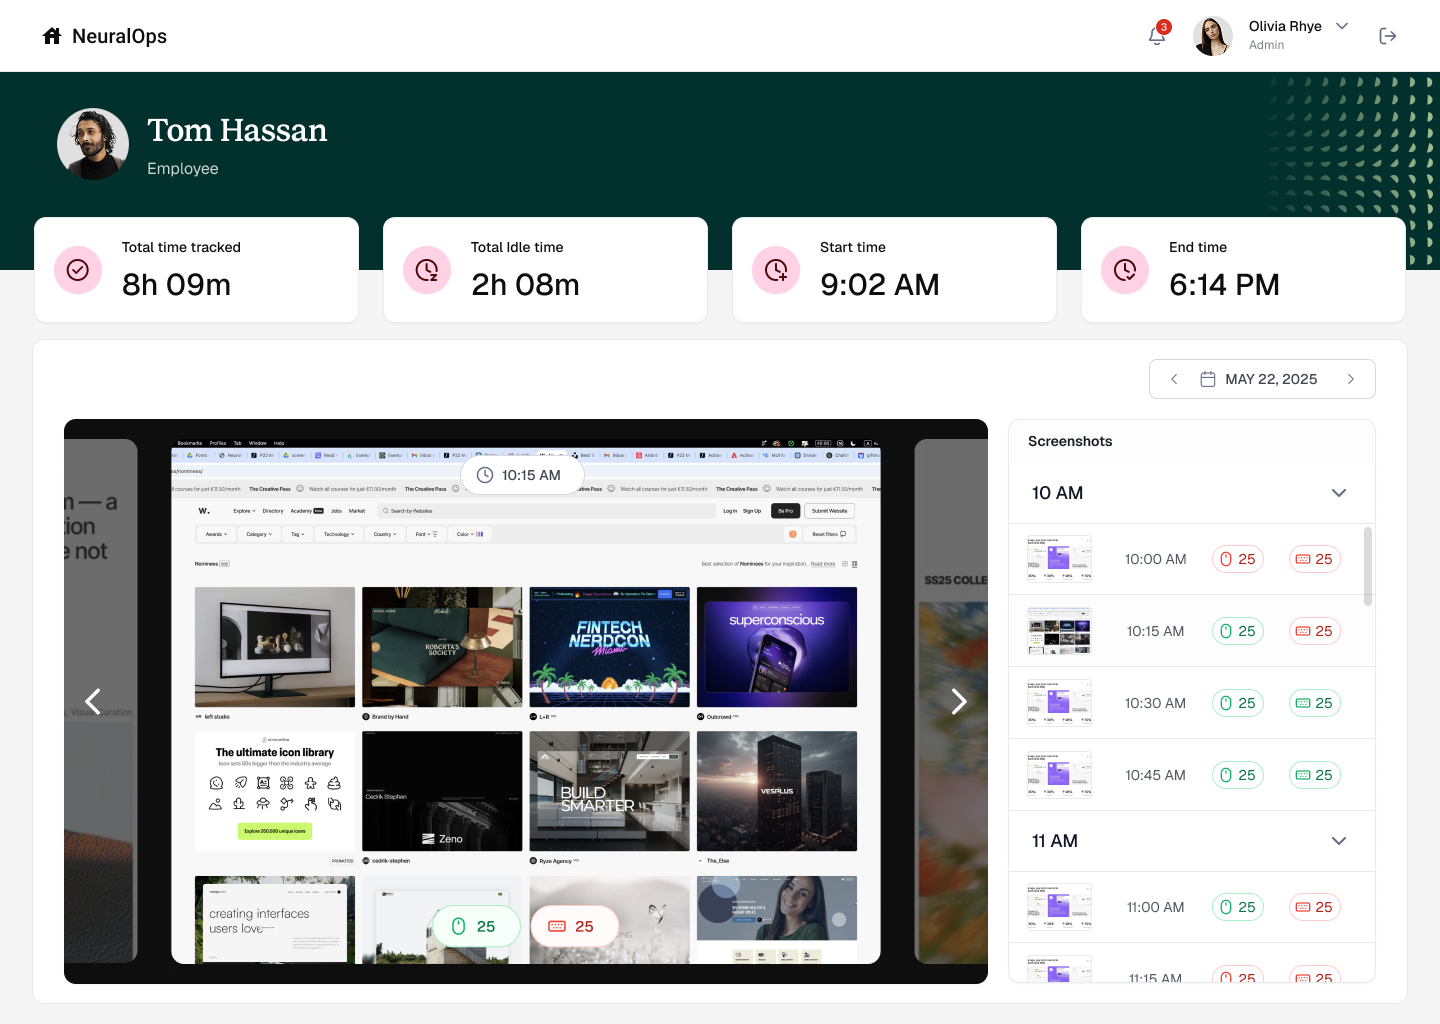Click the Total Idle time clock icon
The image size is (1440, 1024).
427,270
